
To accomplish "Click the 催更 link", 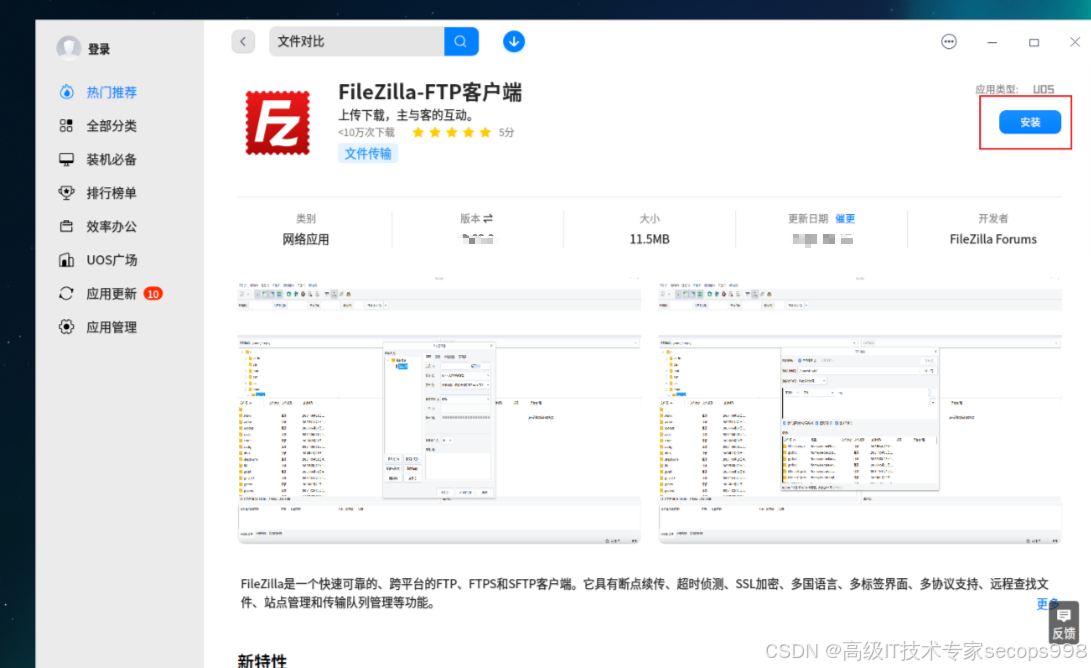I will 845,218.
